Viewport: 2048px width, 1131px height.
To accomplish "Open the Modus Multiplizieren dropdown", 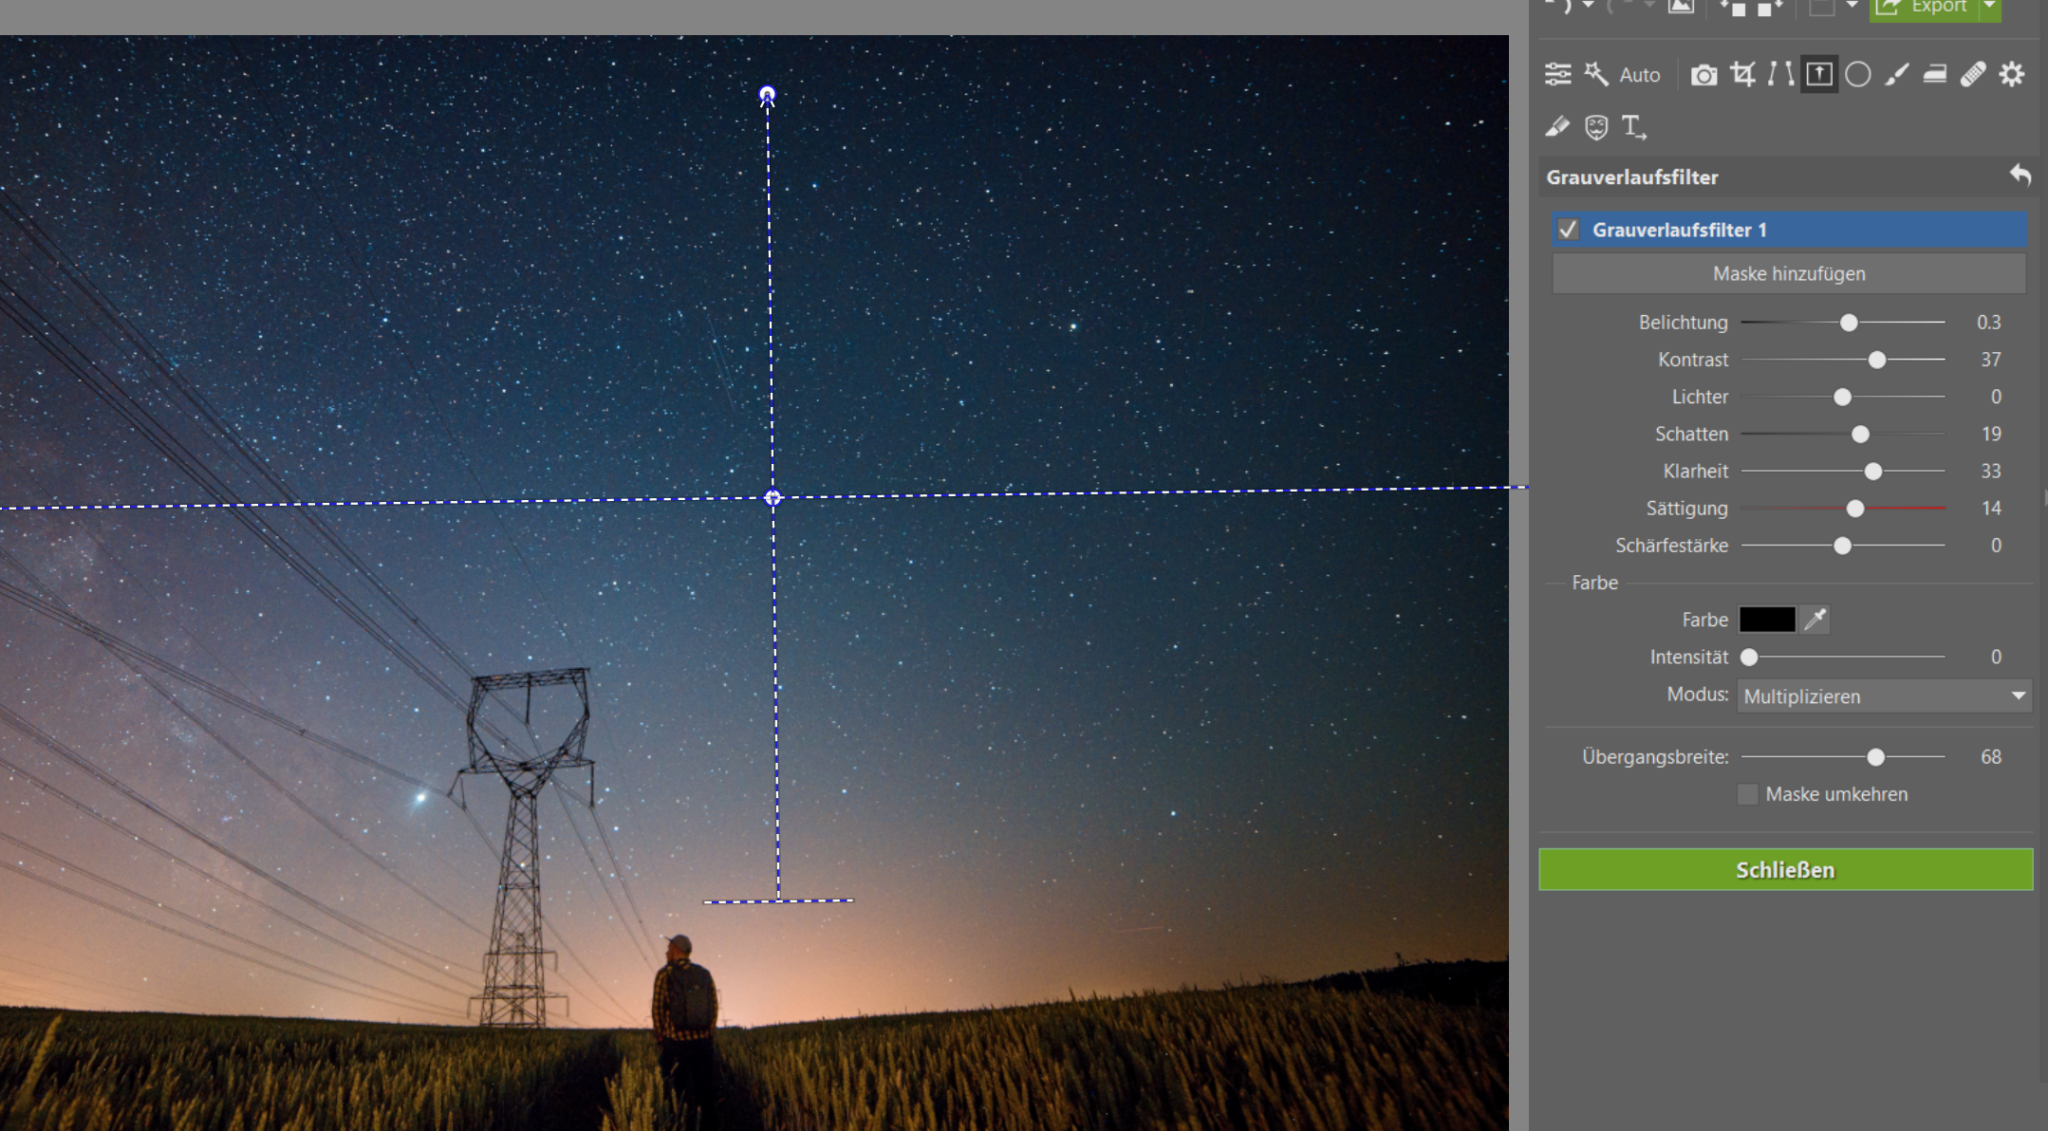I will pyautogui.click(x=1884, y=696).
